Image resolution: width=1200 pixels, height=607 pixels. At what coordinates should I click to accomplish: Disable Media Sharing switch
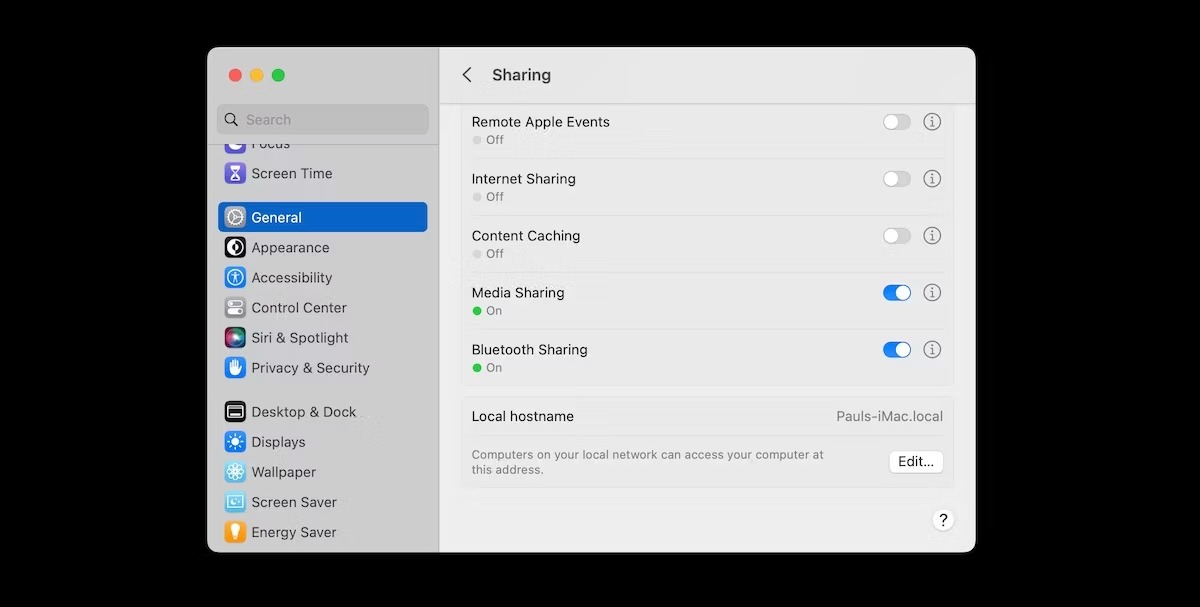click(x=897, y=293)
